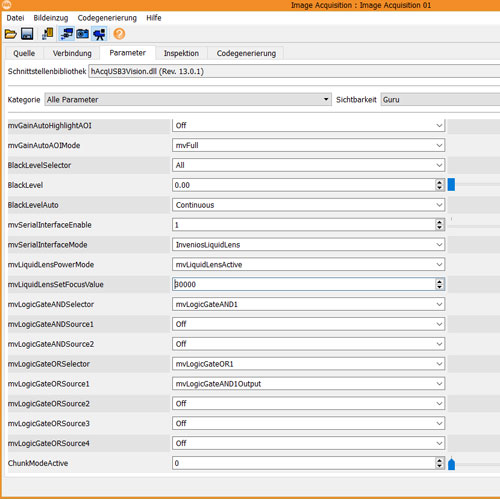Expand the mvLogicGateANDSource1 dropdown

(x=309, y=324)
